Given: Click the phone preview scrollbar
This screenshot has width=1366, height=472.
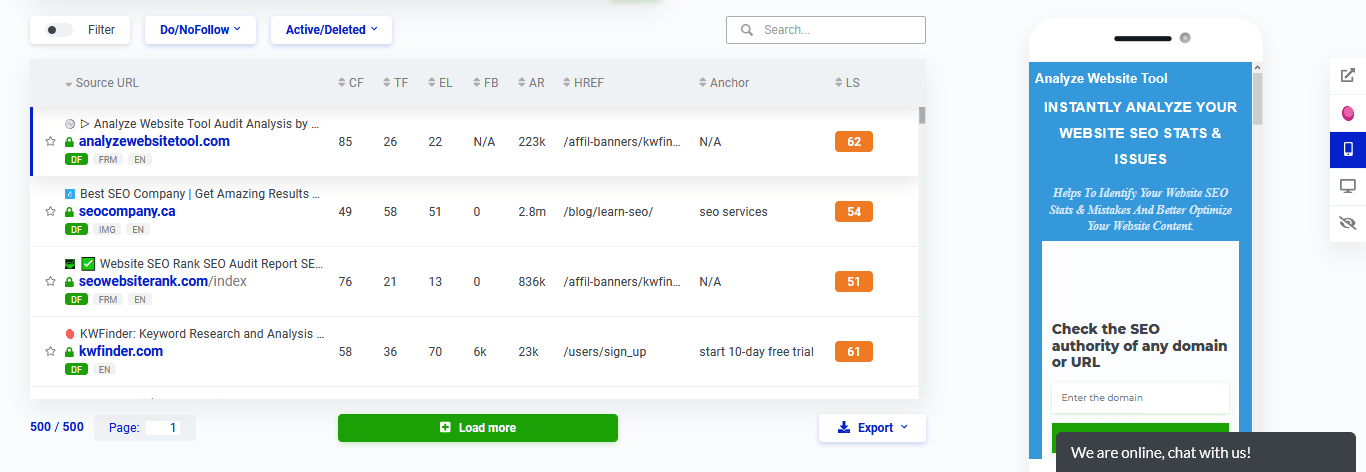Looking at the screenshot, I should click(1257, 99).
